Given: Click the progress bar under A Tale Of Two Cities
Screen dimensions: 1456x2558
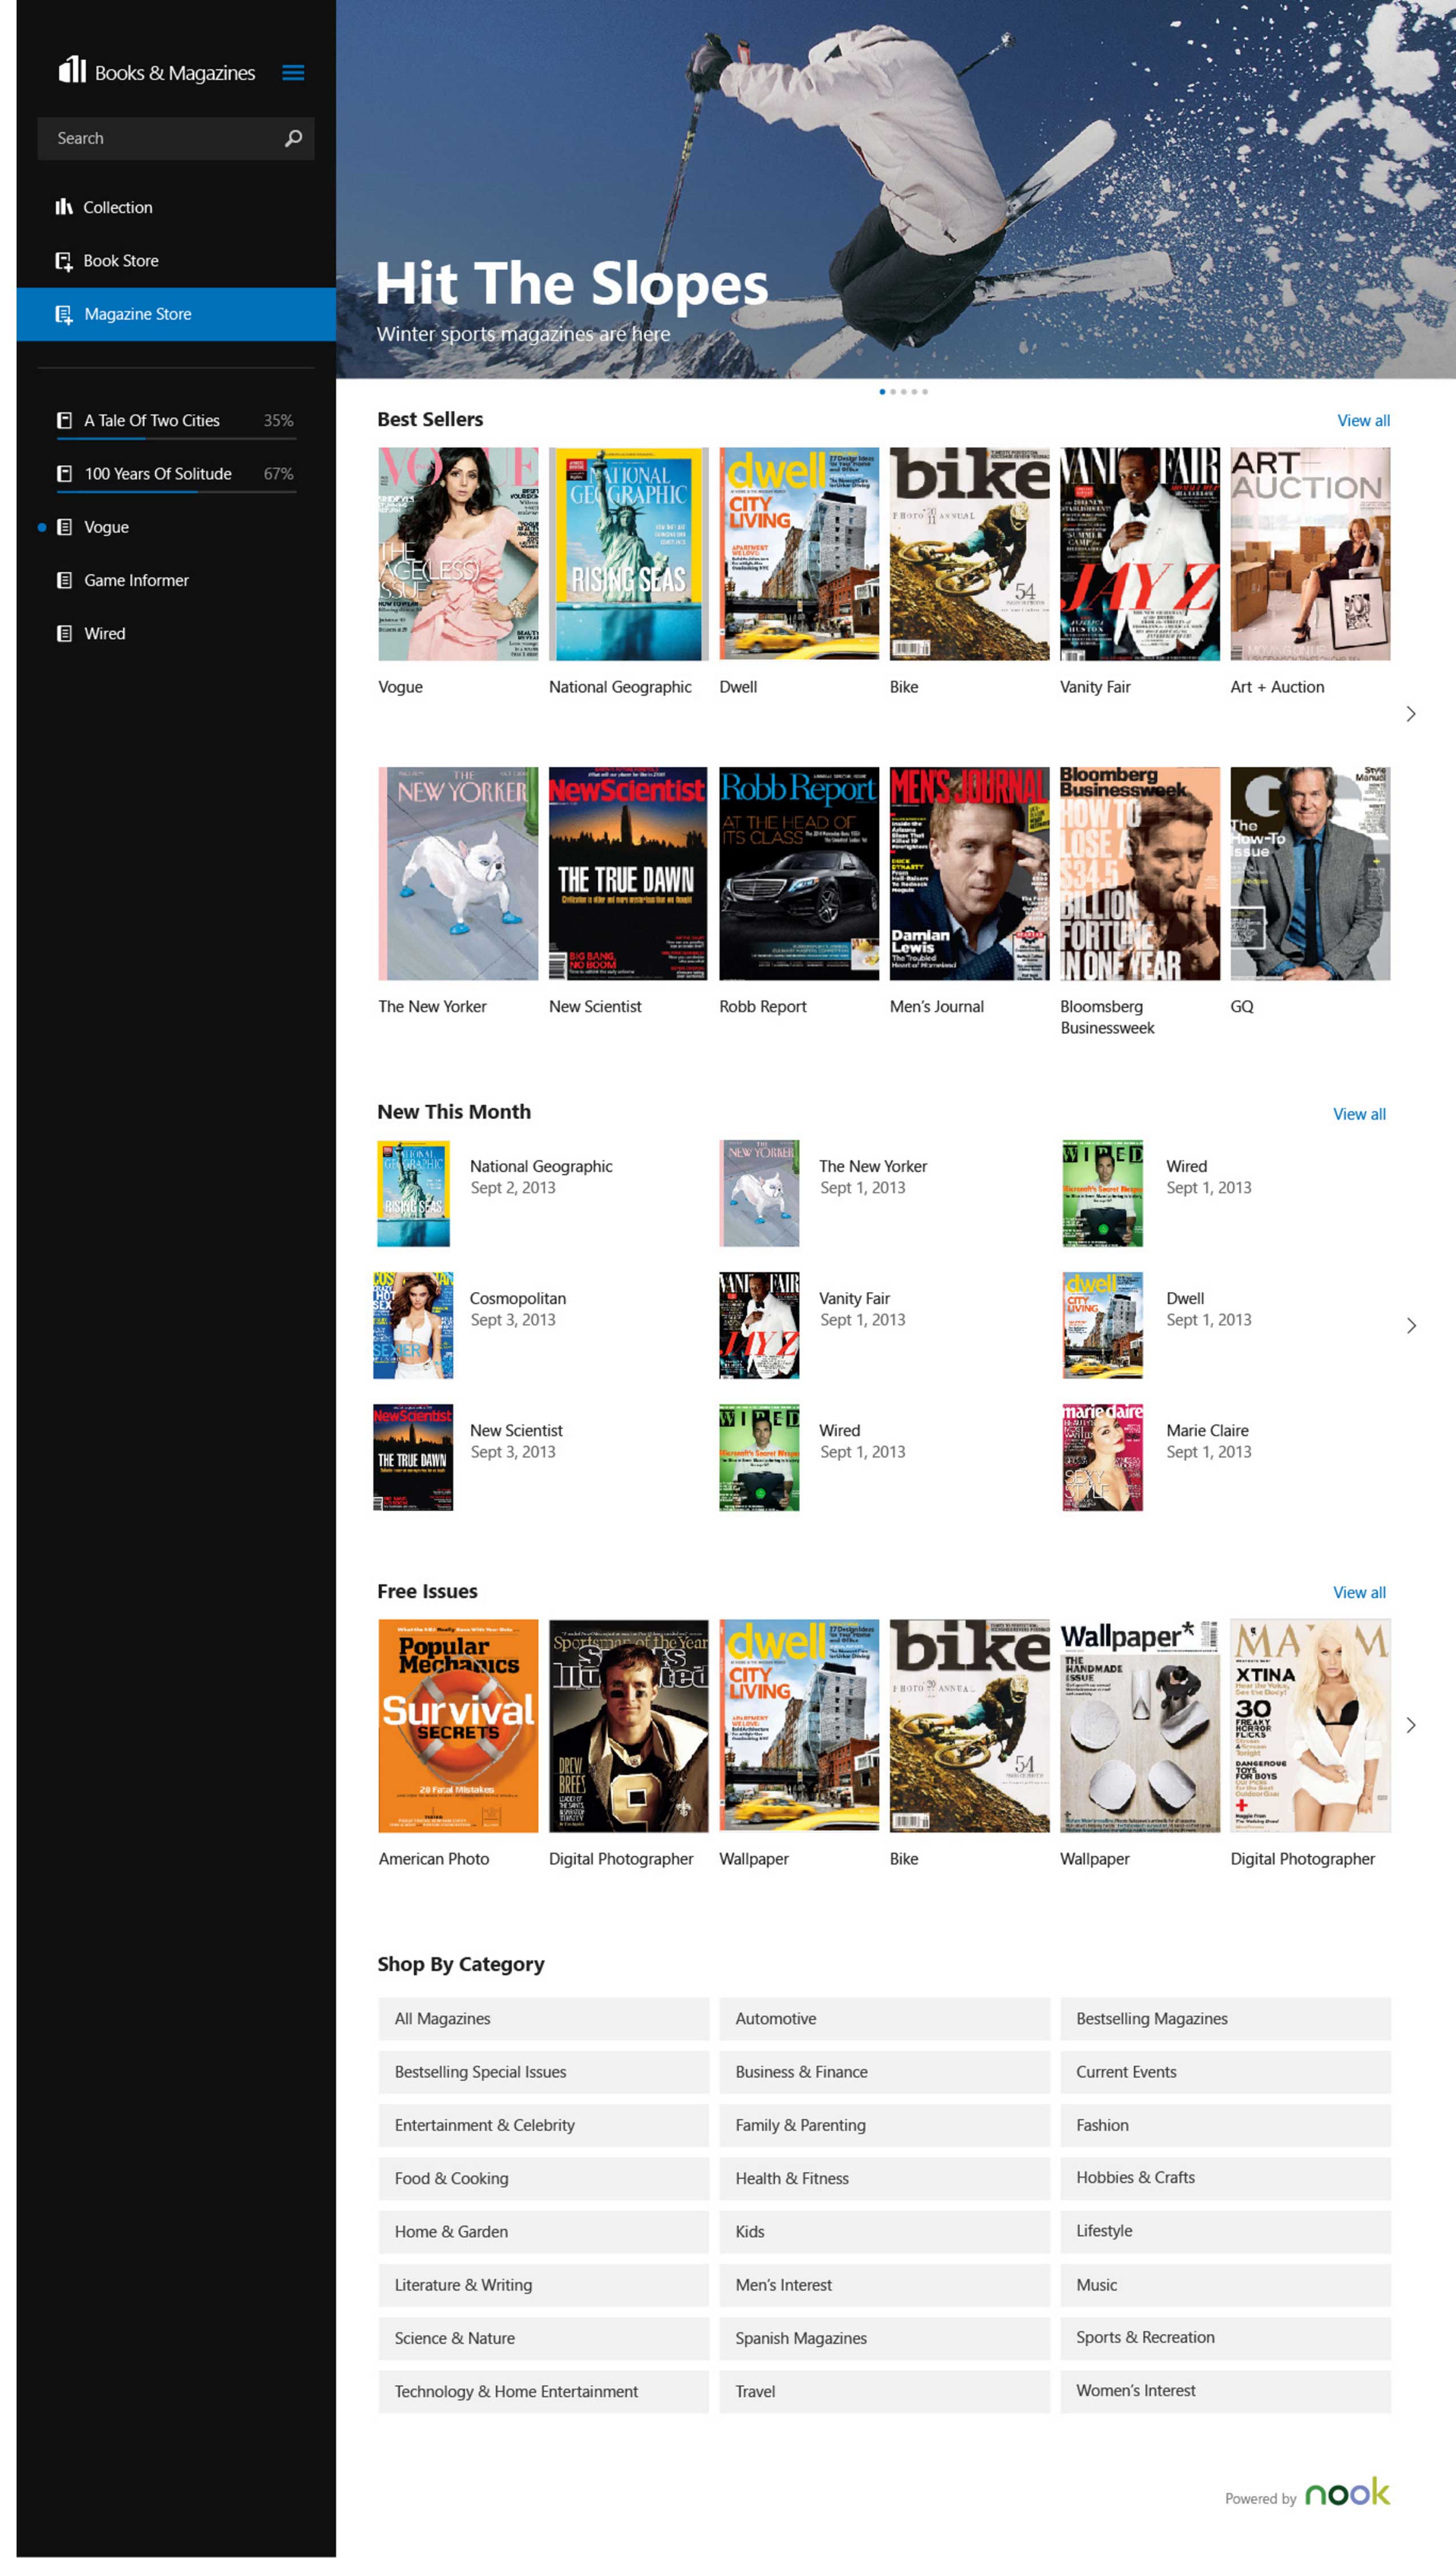Looking at the screenshot, I should tap(176, 439).
